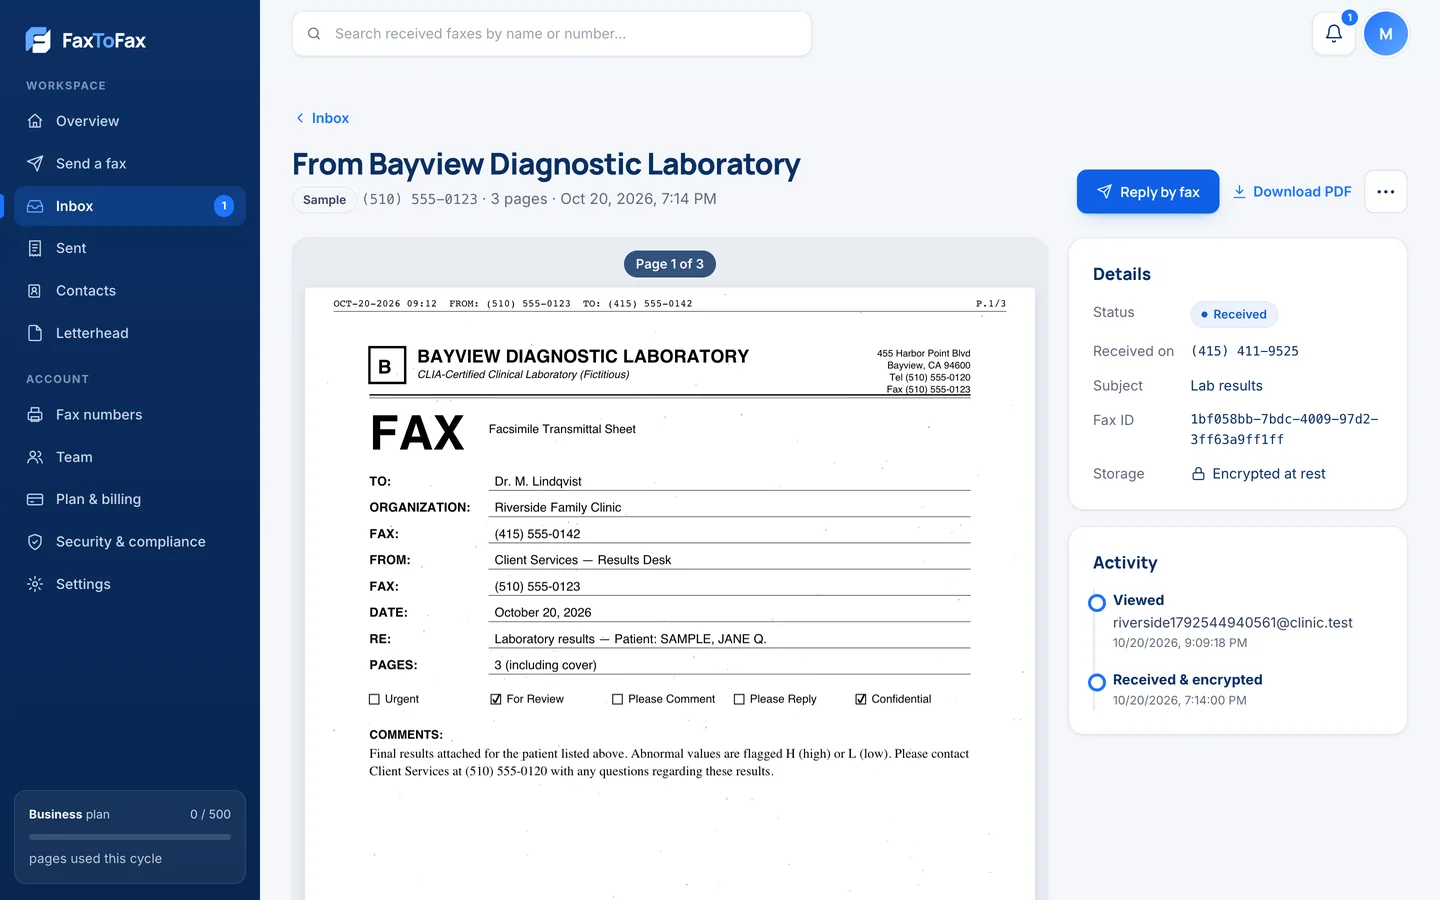Click the riverside1792544940561@clinic.test email
The image size is (1440, 900).
pos(1232,622)
